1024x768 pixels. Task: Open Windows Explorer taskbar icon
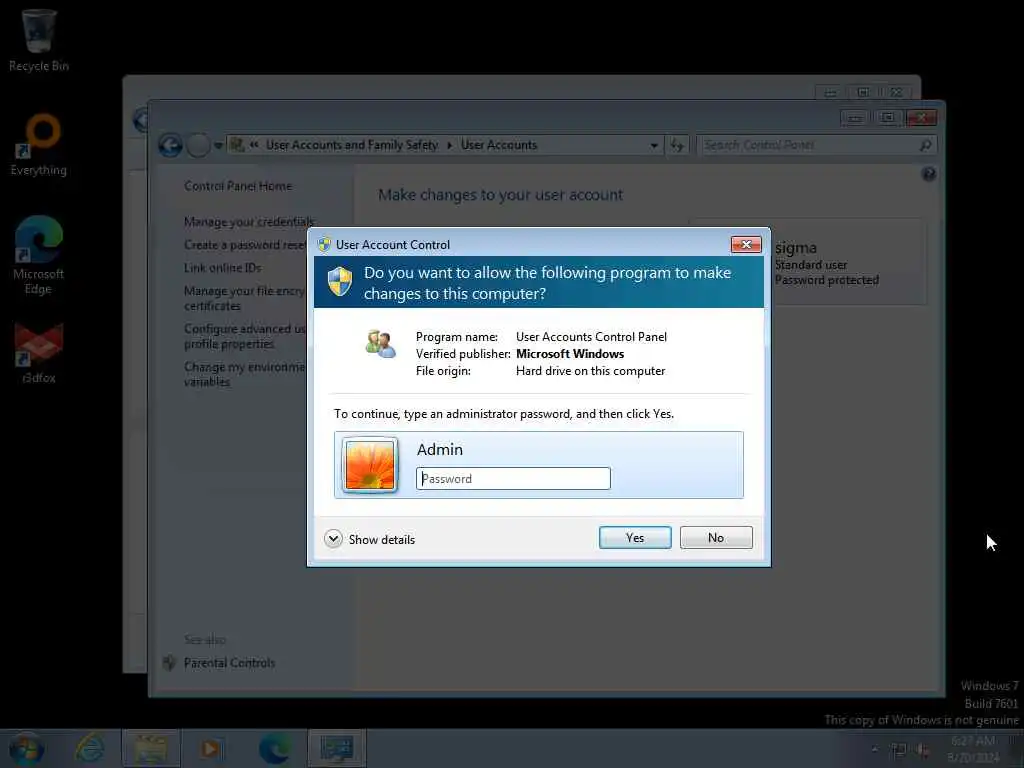[150, 748]
